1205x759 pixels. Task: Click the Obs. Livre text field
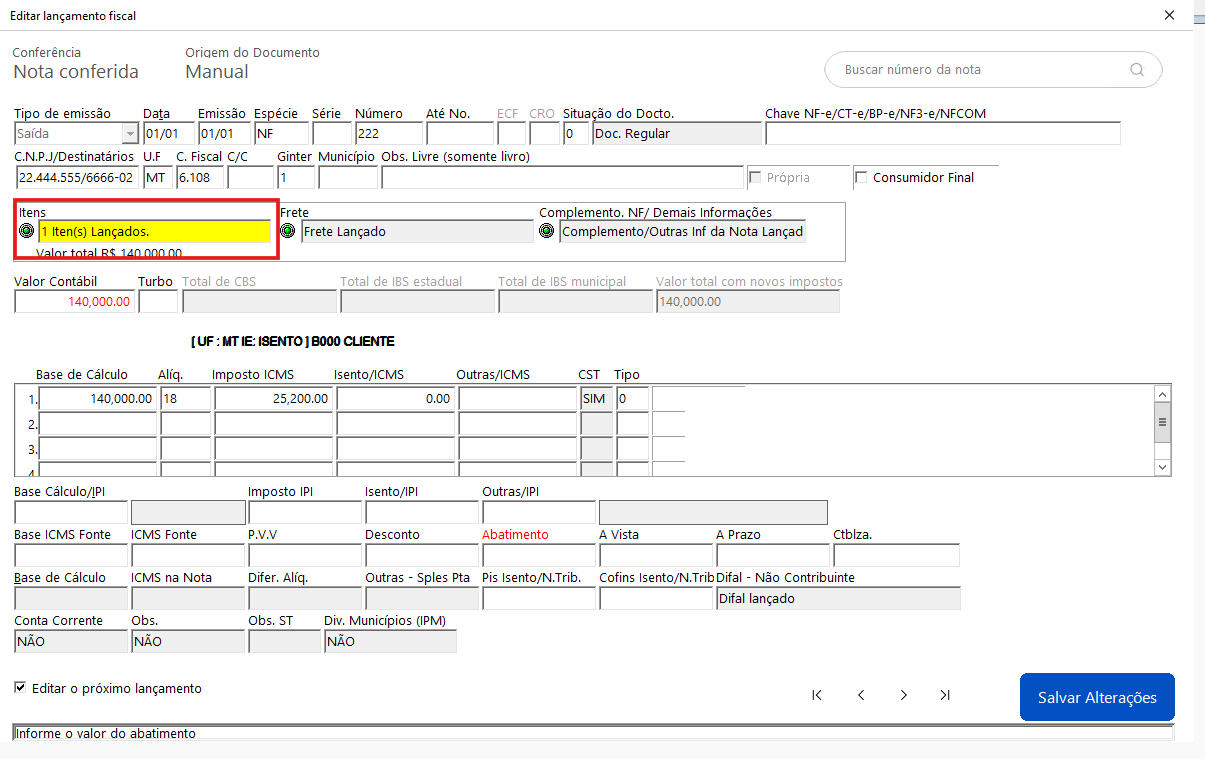click(562, 177)
